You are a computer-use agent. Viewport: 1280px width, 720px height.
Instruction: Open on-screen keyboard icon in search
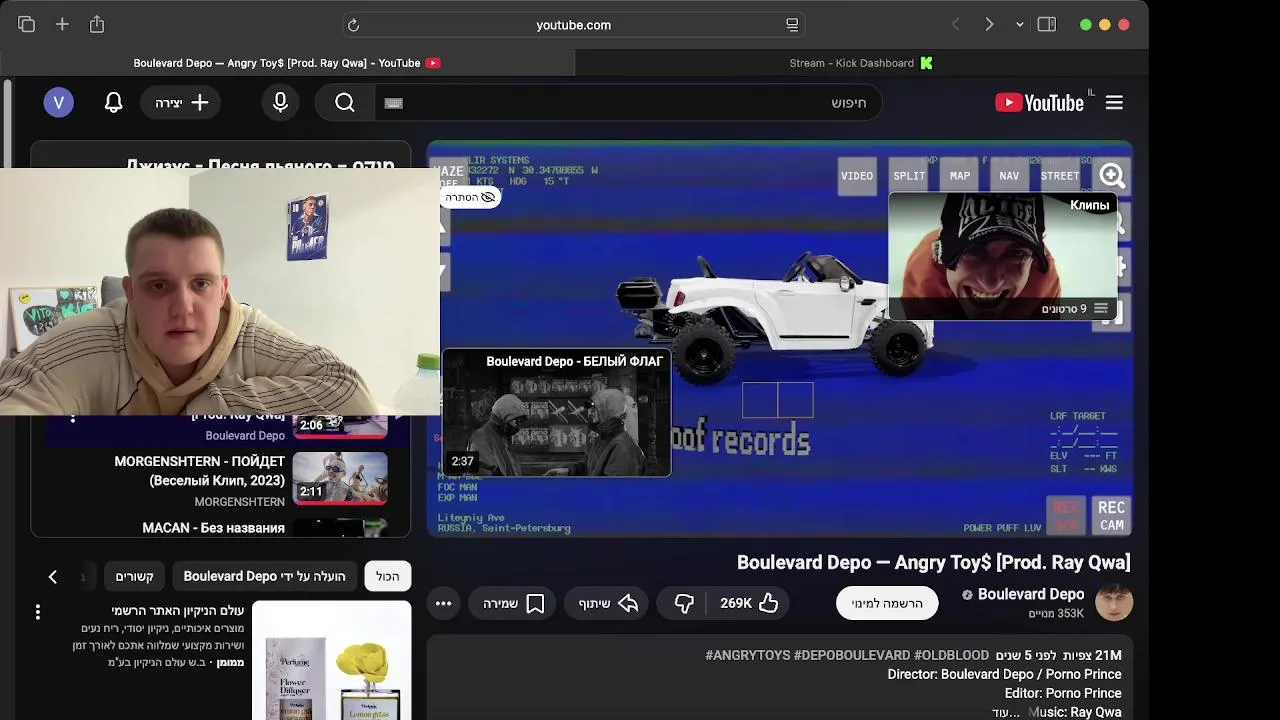(x=393, y=103)
